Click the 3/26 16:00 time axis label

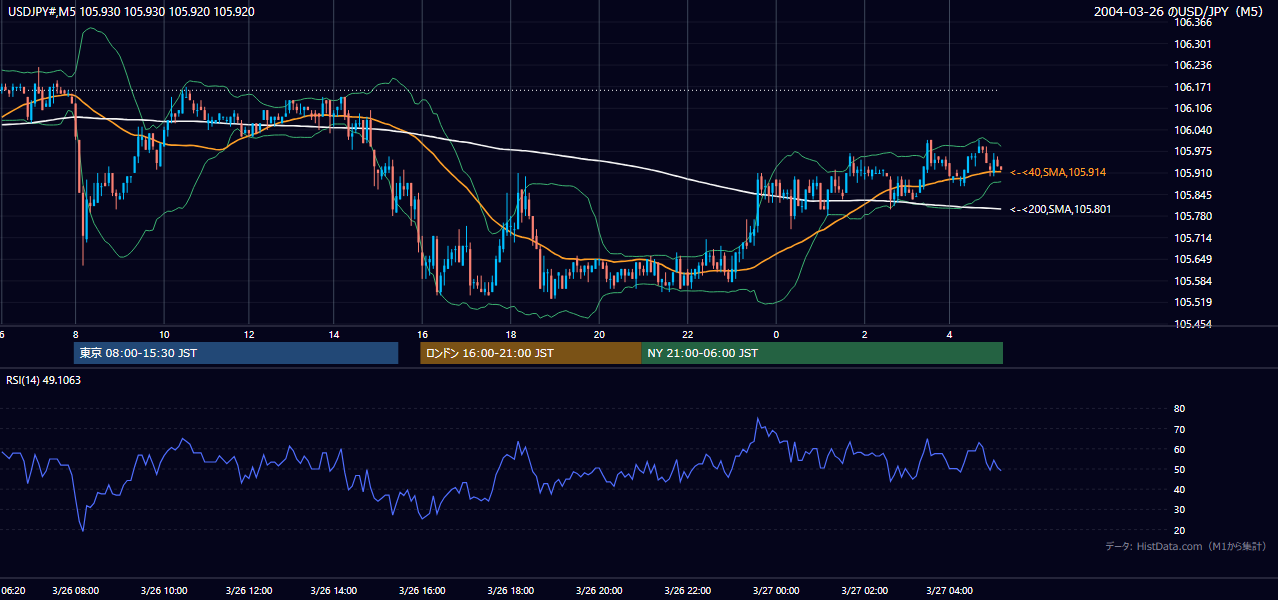point(422,590)
